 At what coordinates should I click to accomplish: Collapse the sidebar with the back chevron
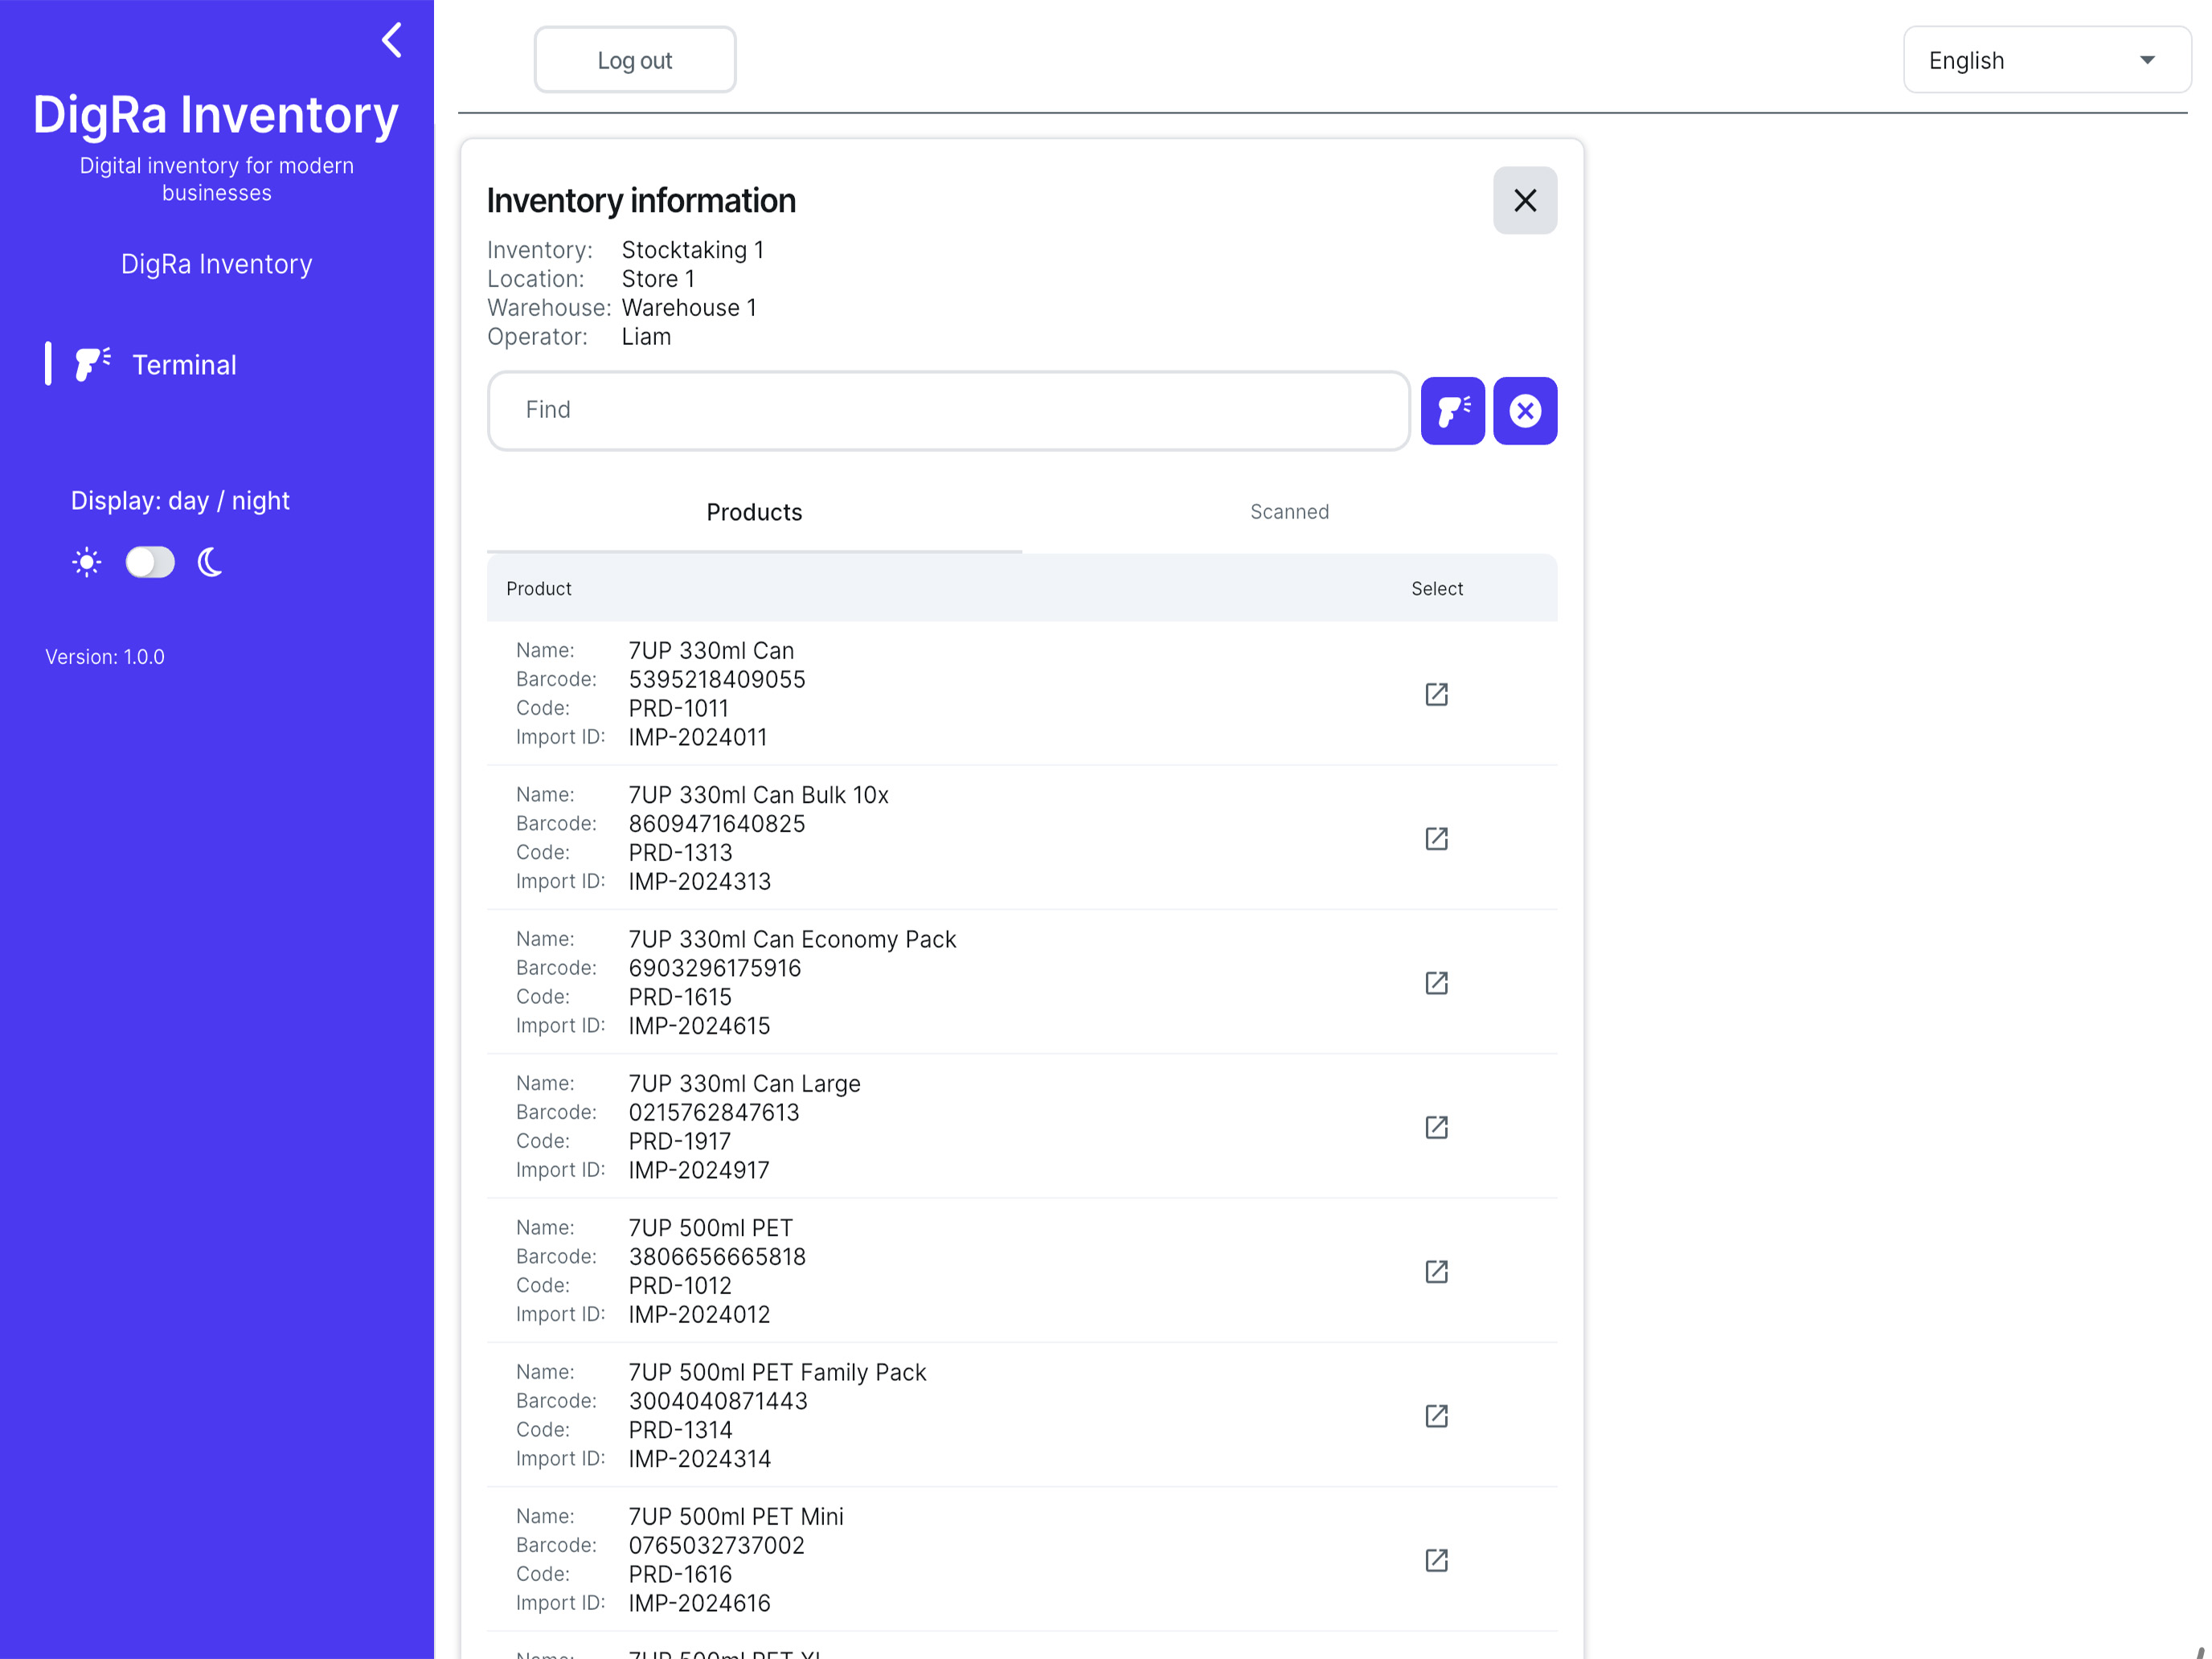[x=392, y=41]
